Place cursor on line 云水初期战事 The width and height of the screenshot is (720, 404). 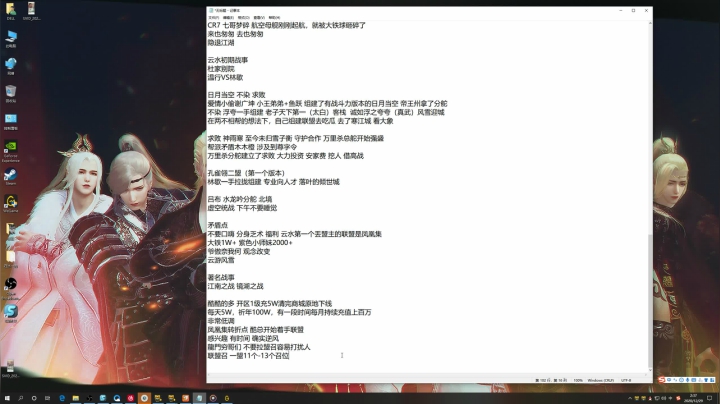pos(228,60)
